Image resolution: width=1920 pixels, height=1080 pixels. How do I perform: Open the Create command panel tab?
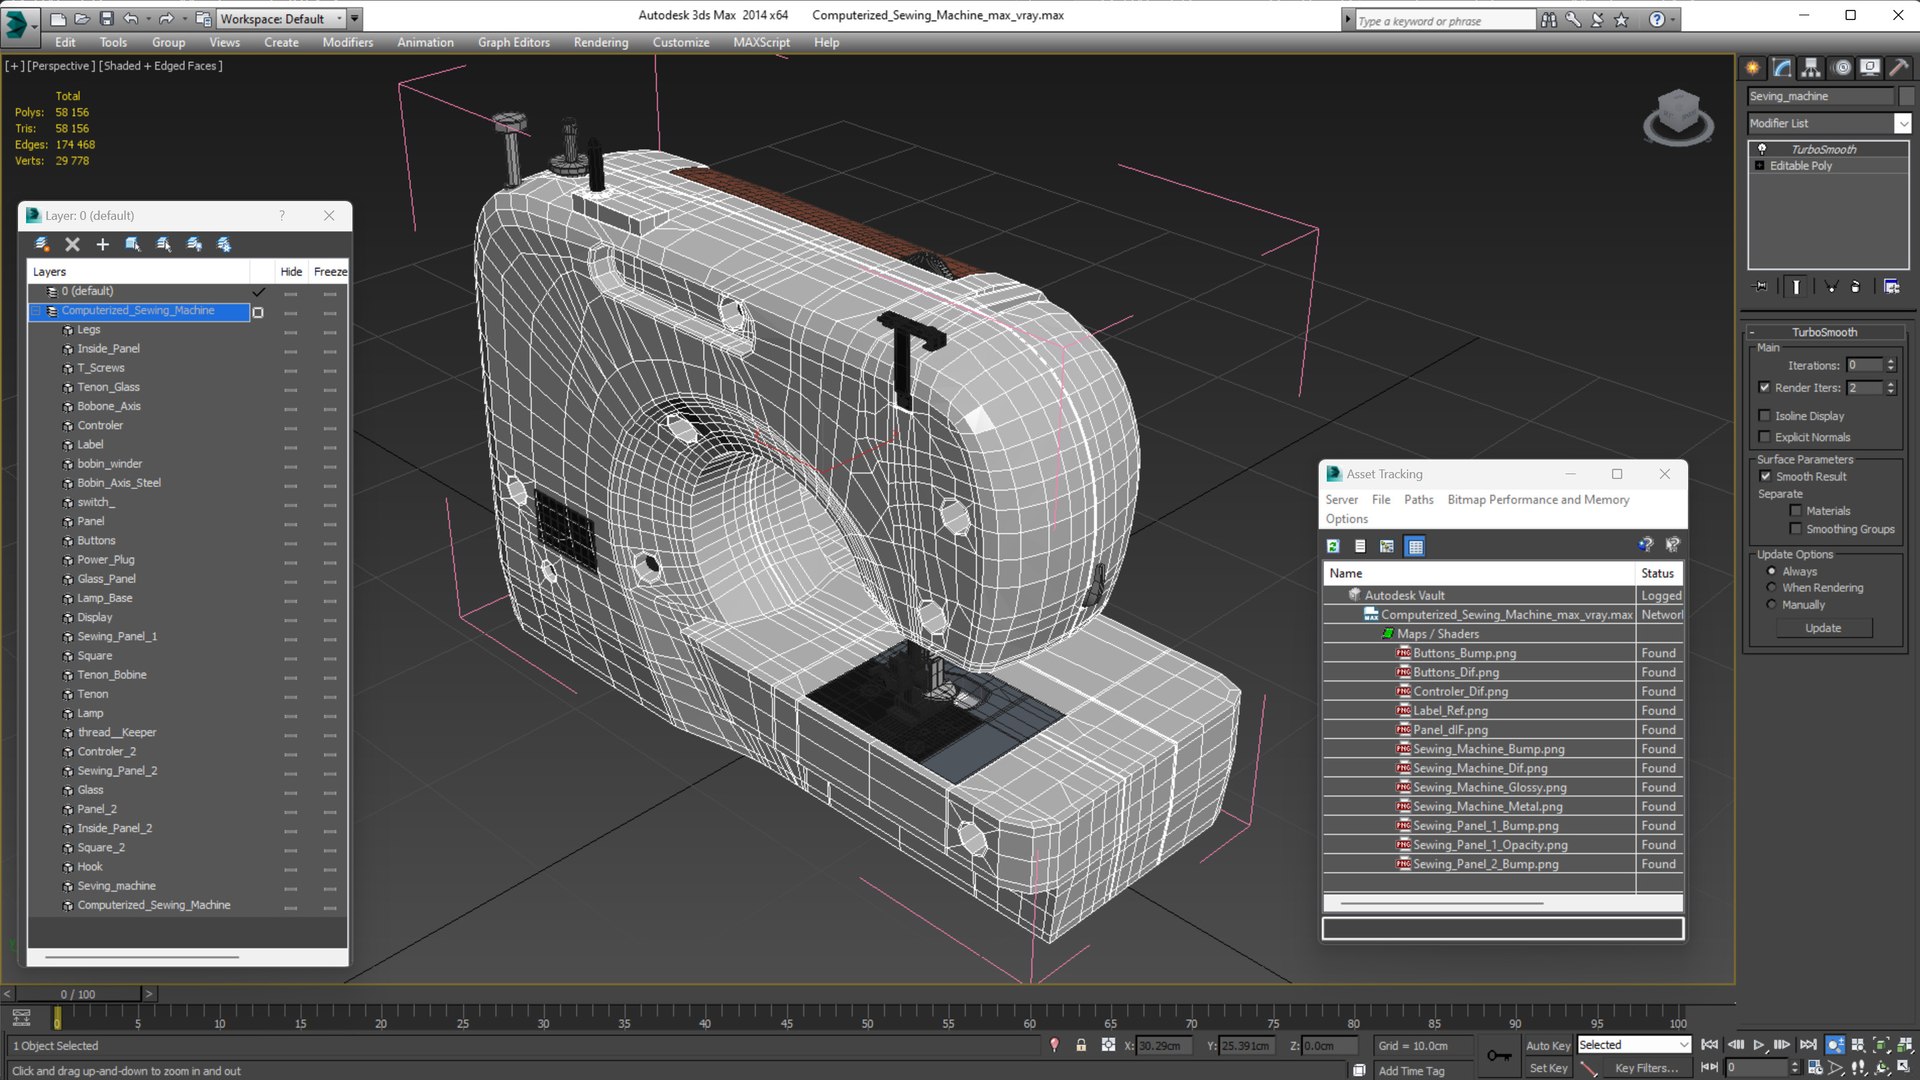point(1753,68)
